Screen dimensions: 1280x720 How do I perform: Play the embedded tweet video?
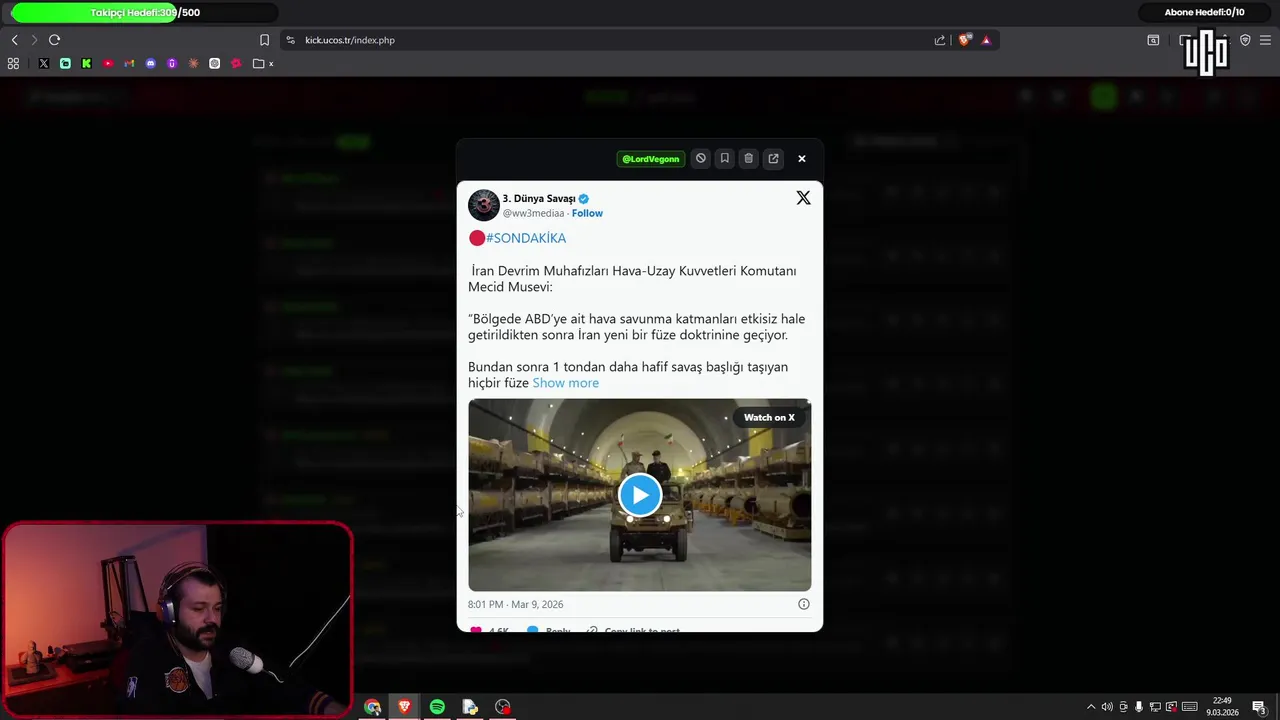(640, 495)
